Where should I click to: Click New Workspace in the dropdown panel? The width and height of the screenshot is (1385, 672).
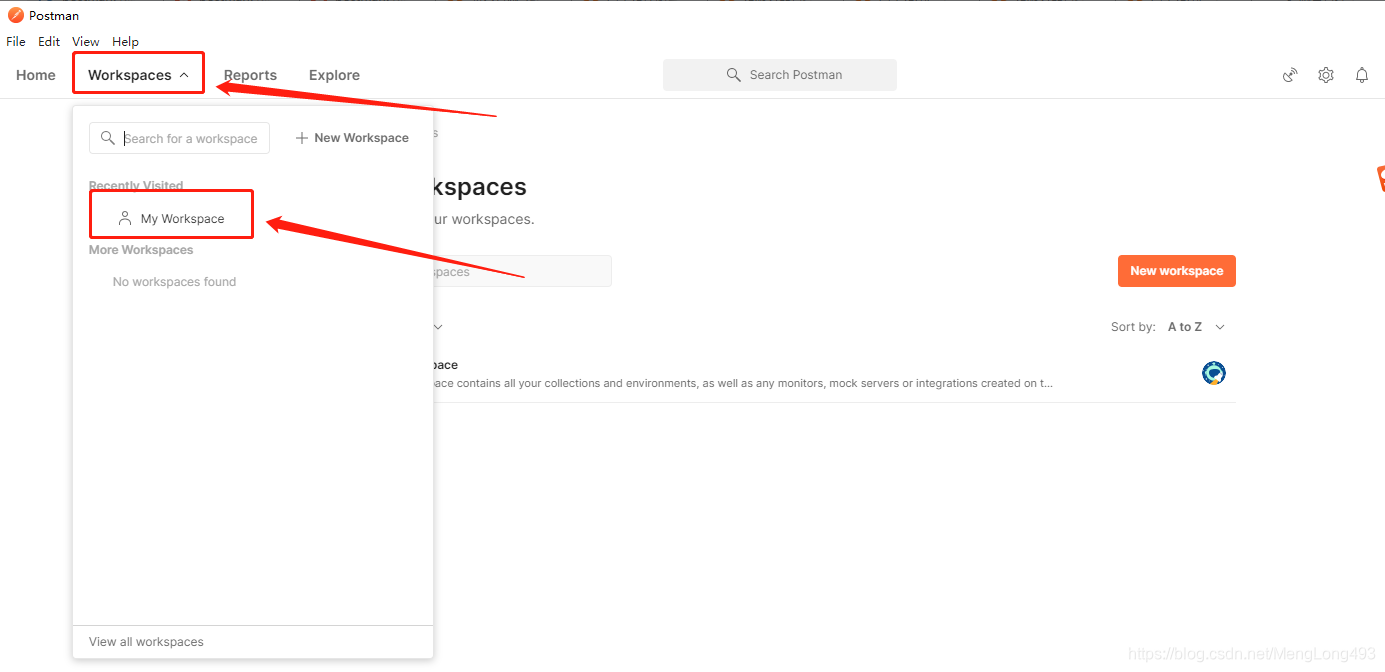coord(352,138)
